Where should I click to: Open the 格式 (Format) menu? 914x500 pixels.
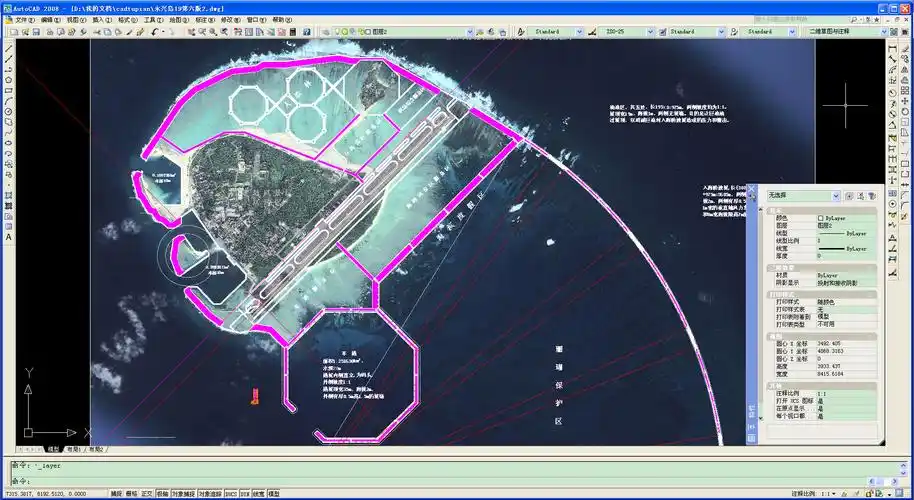125,19
